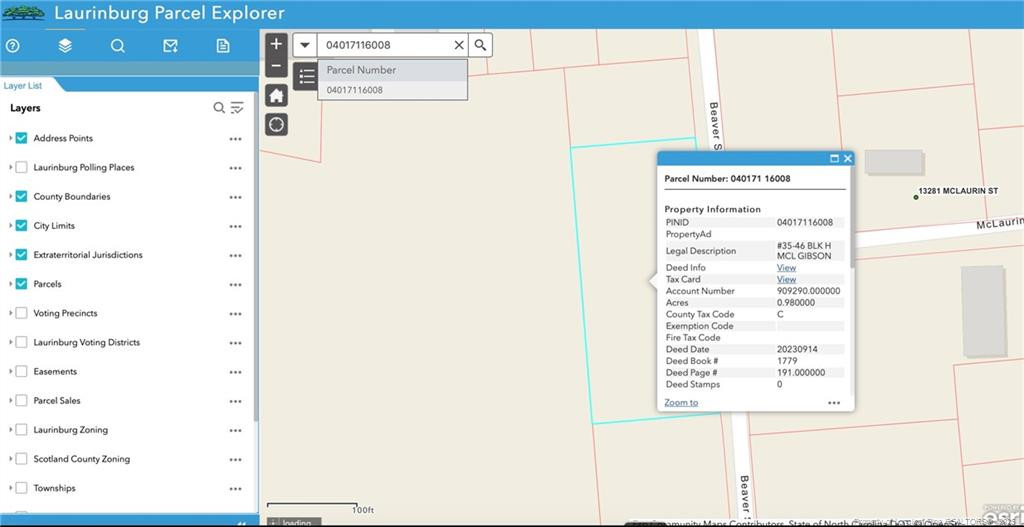1024x527 pixels.
Task: Expand the Address Points layer
Action: tap(10, 138)
